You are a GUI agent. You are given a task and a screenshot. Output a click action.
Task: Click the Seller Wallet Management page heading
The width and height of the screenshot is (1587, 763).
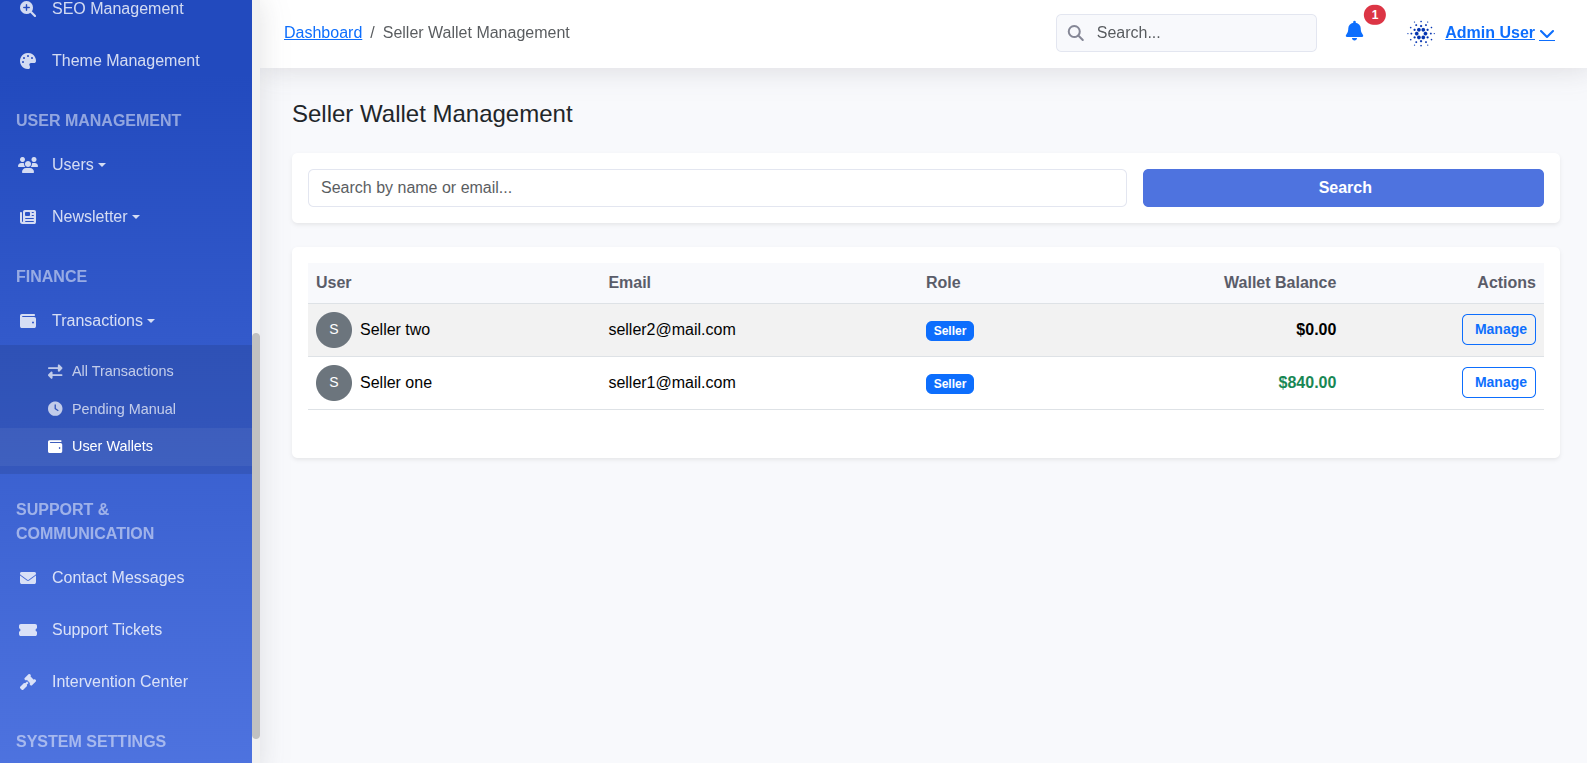click(x=432, y=114)
